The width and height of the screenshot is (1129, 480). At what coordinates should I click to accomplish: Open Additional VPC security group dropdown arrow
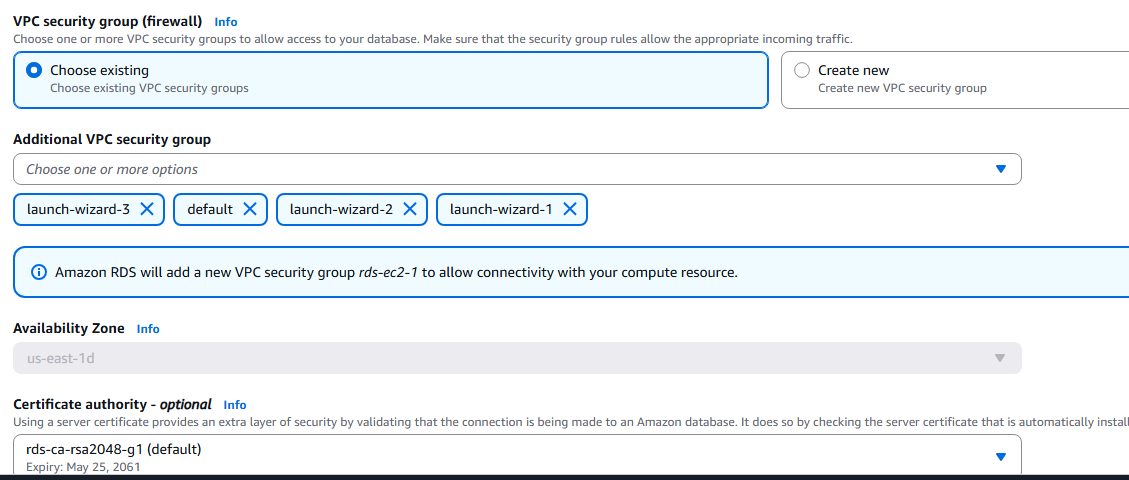pos(999,169)
